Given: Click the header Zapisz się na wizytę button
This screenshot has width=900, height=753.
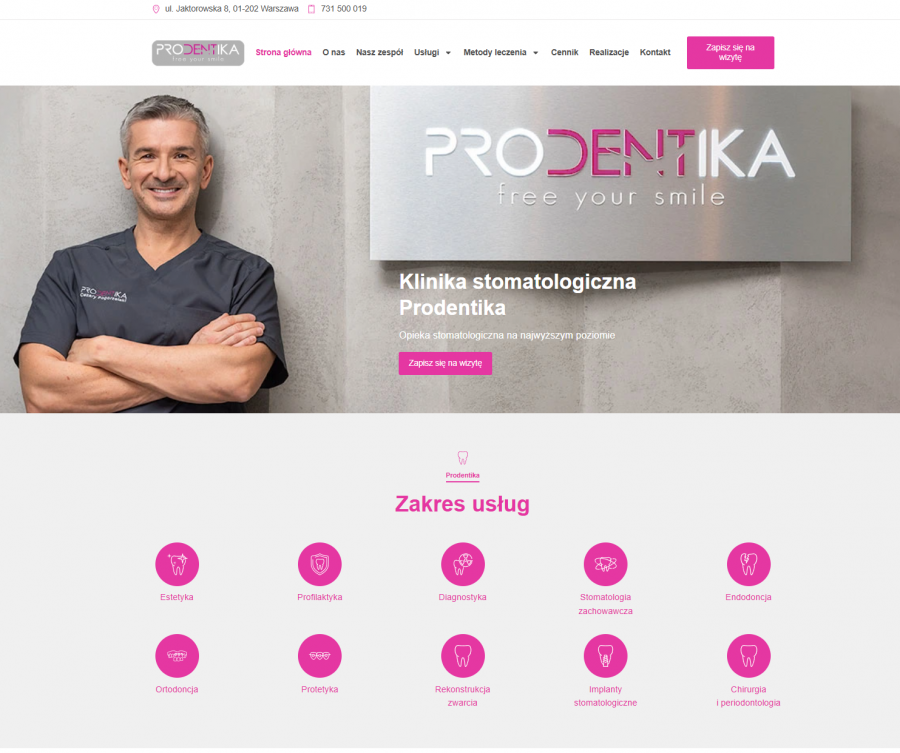Looking at the screenshot, I should tap(730, 53).
